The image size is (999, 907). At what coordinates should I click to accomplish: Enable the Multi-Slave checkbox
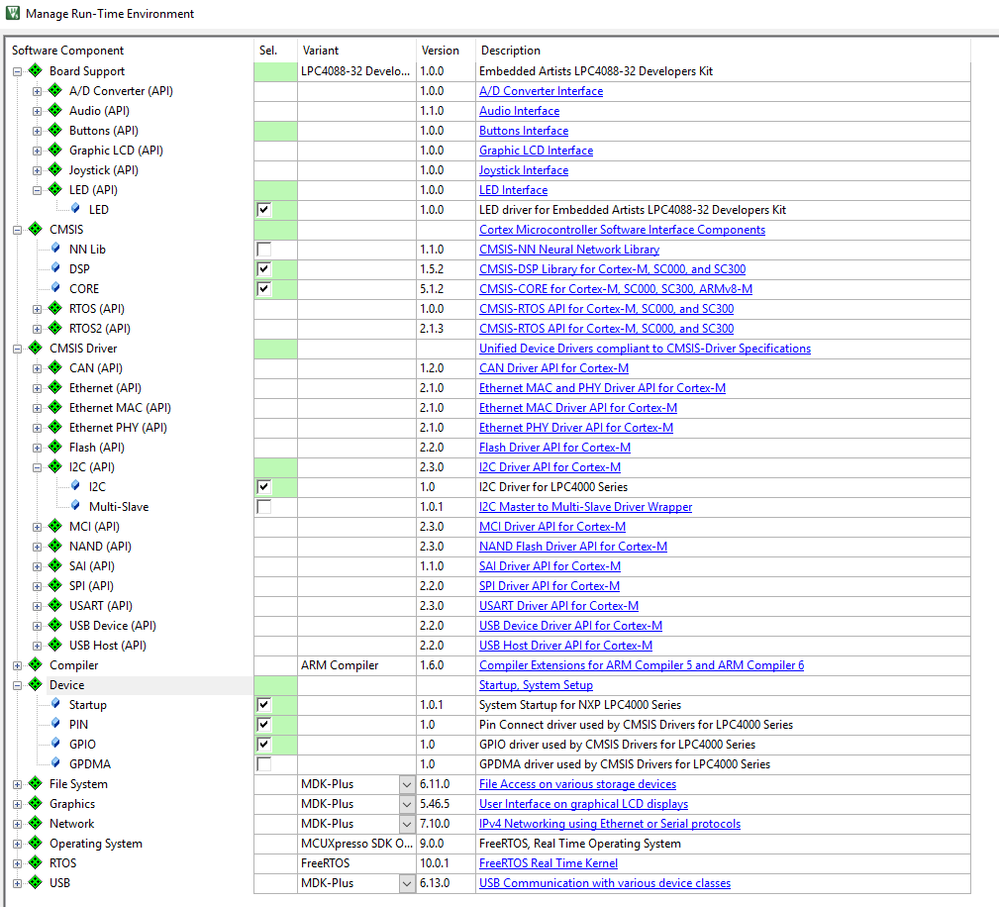point(264,506)
